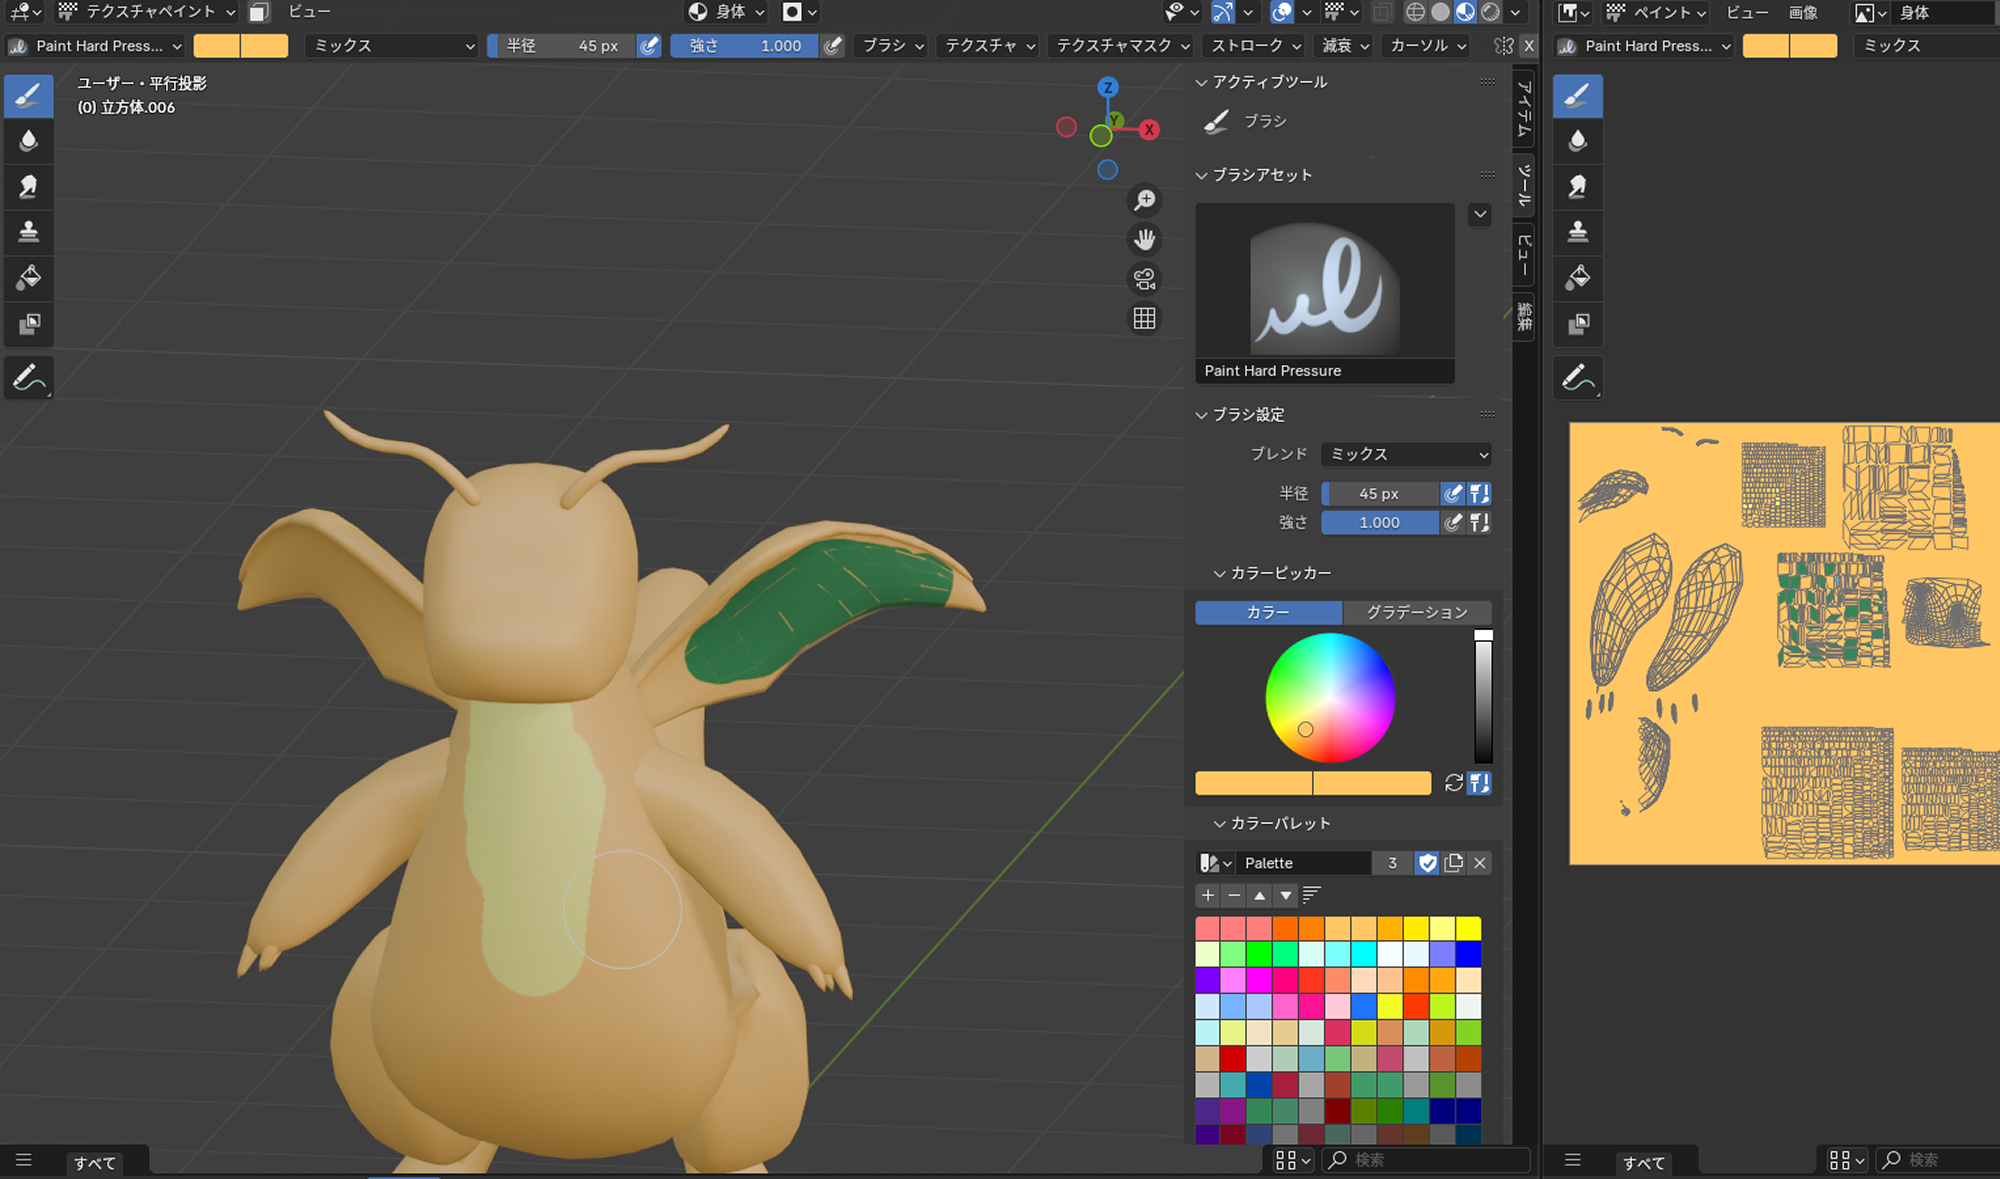Select the Fill bucket tool in the viewport toolbar
The width and height of the screenshot is (2000, 1179).
(x=29, y=278)
